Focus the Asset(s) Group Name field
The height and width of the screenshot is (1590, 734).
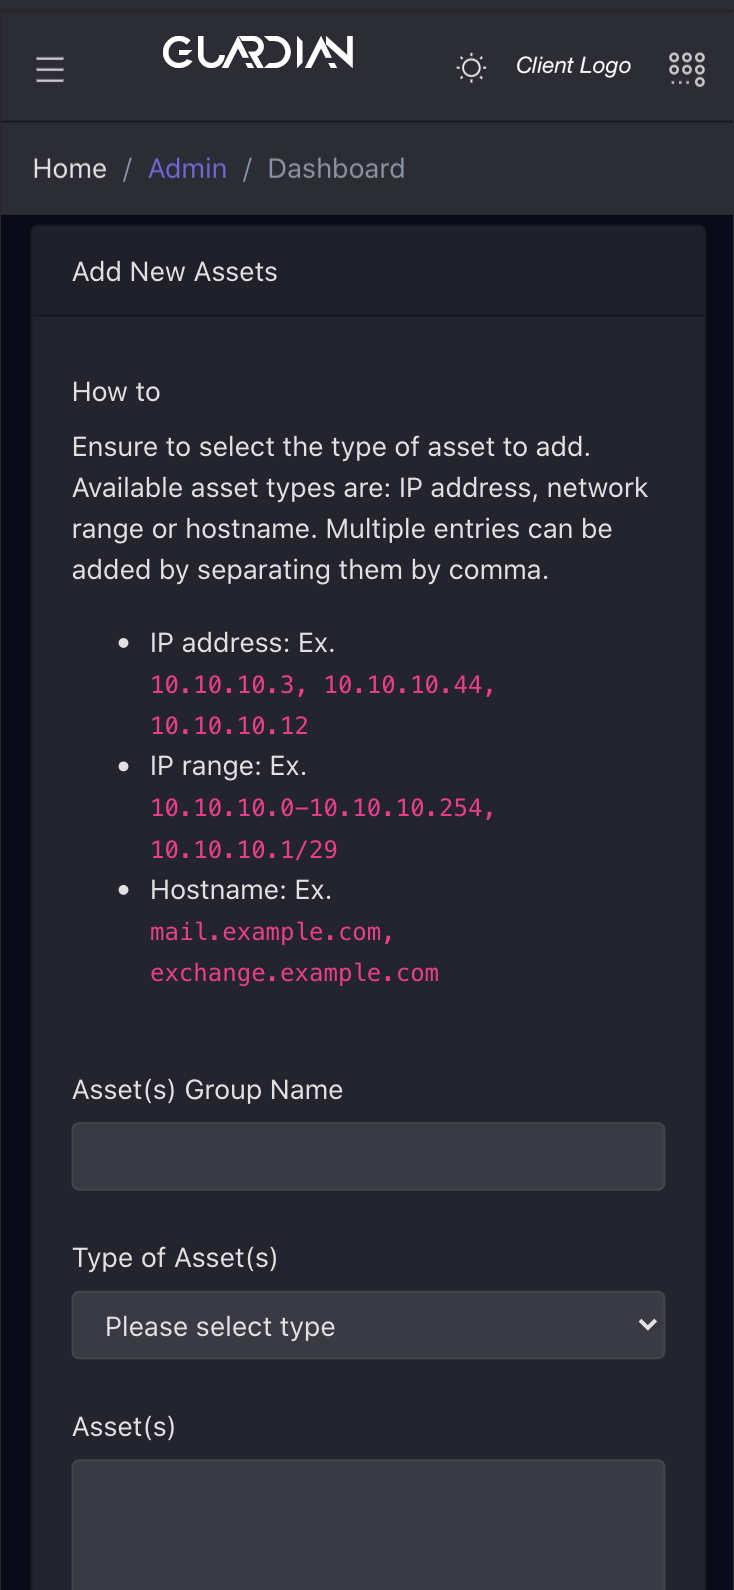(368, 1156)
